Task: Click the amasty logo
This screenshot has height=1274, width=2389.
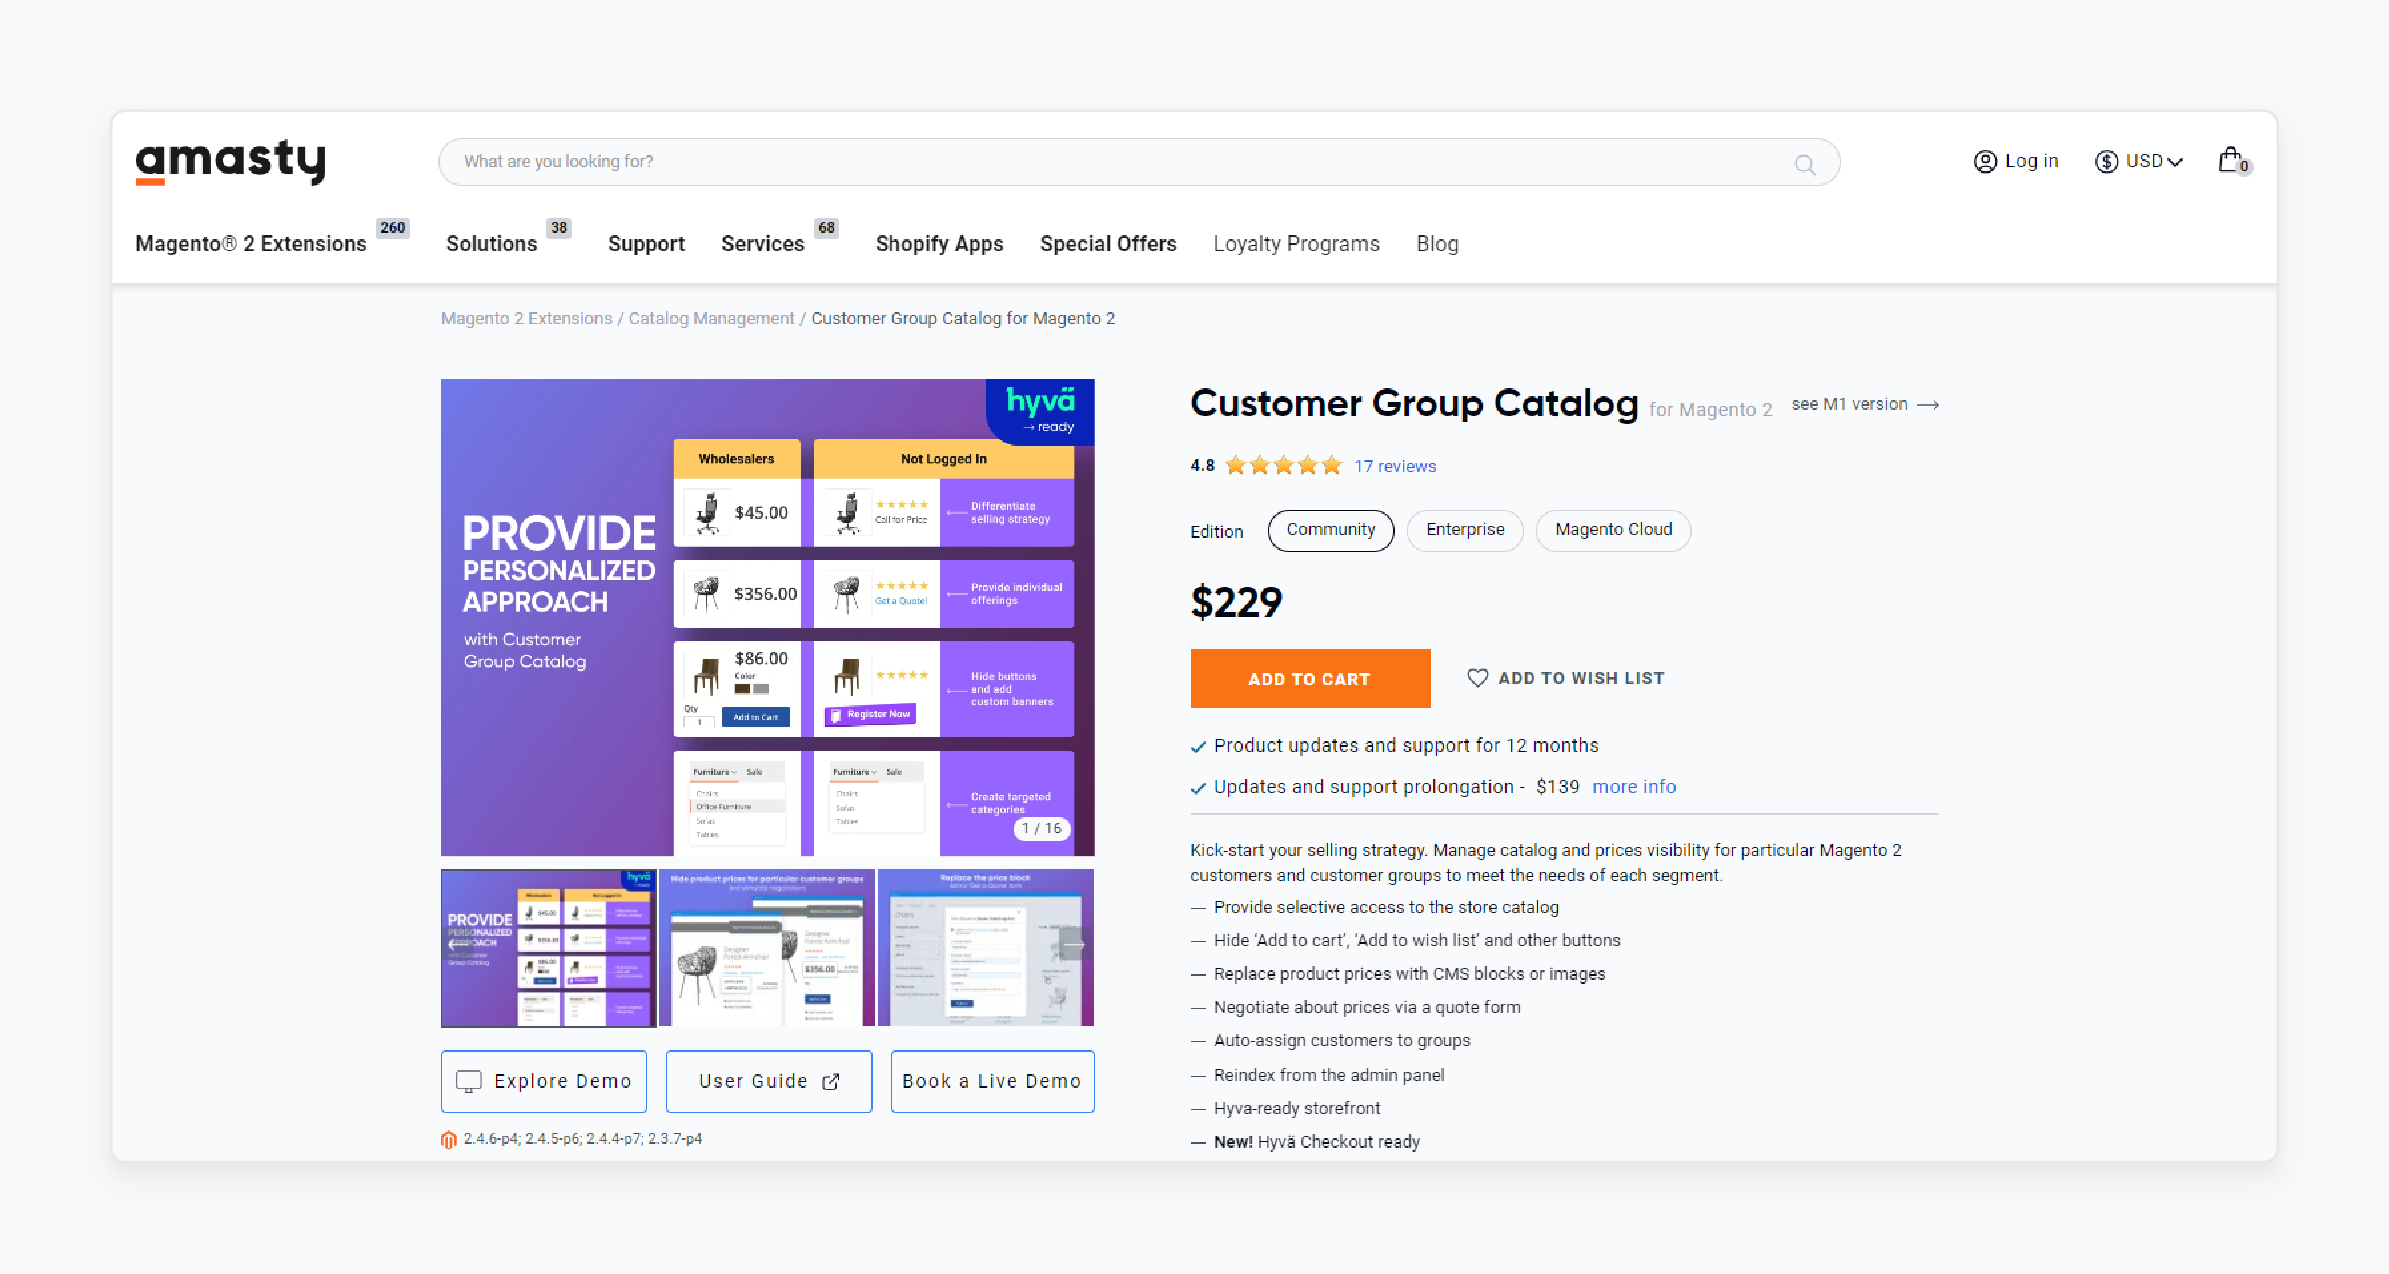Action: [231, 161]
